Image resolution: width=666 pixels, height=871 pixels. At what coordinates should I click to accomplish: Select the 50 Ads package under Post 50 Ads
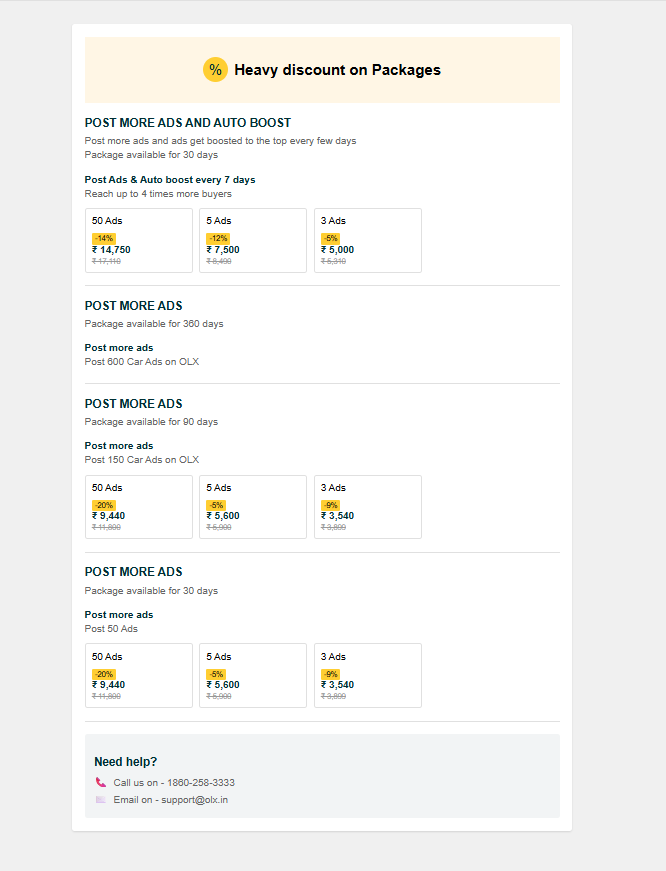[x=139, y=675]
